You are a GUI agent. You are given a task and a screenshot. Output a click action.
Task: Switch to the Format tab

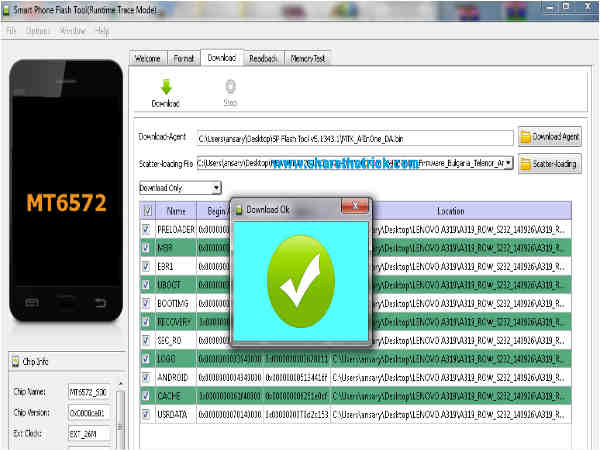184,59
